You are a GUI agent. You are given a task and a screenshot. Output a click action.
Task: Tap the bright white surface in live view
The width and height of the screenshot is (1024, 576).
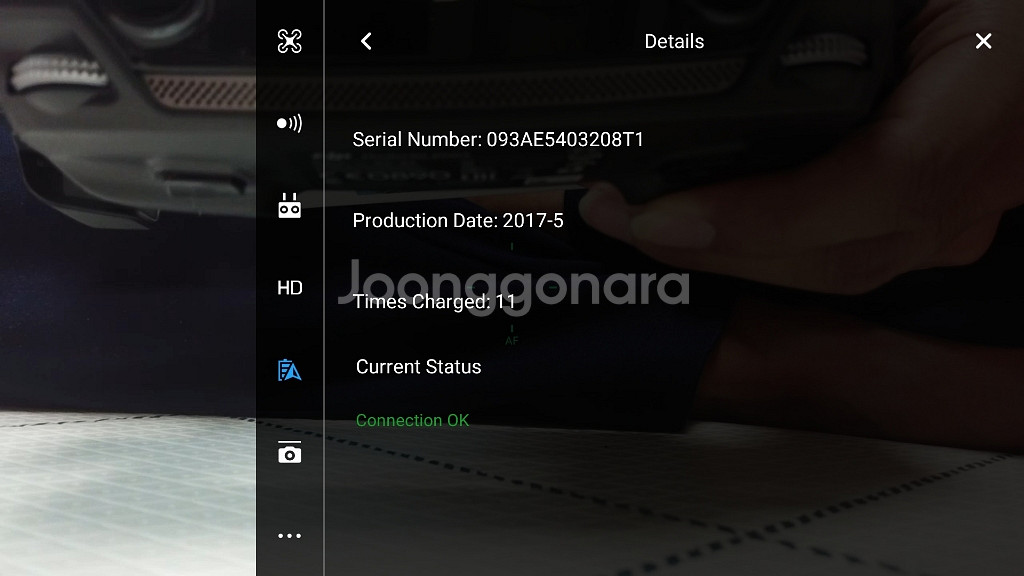click(x=110, y=490)
